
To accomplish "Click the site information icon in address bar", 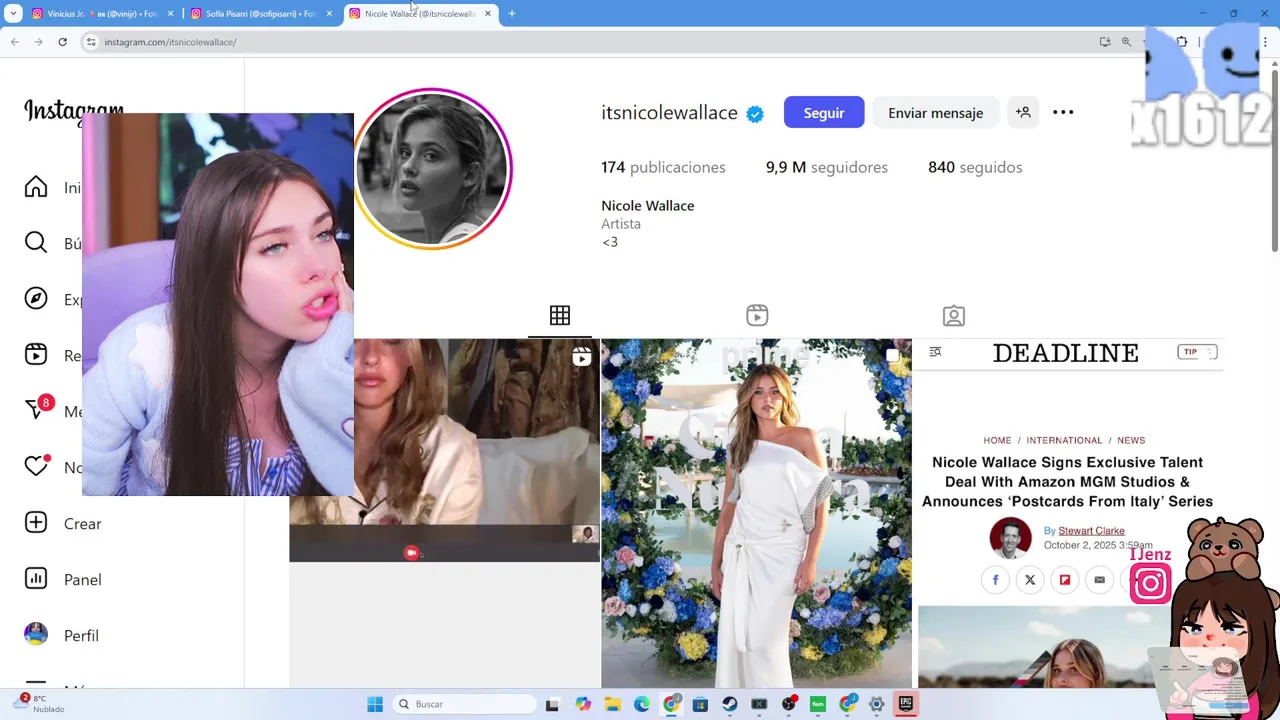I will pyautogui.click(x=91, y=42).
